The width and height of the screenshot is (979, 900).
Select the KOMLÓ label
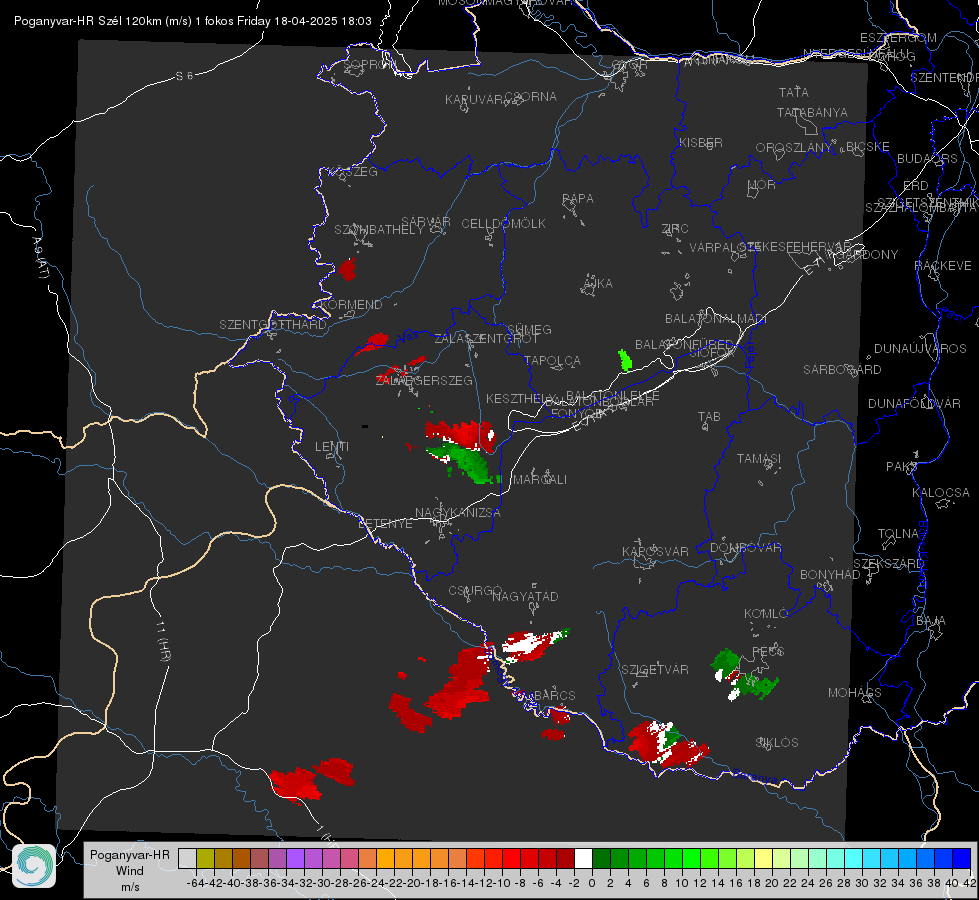pyautogui.click(x=765, y=614)
